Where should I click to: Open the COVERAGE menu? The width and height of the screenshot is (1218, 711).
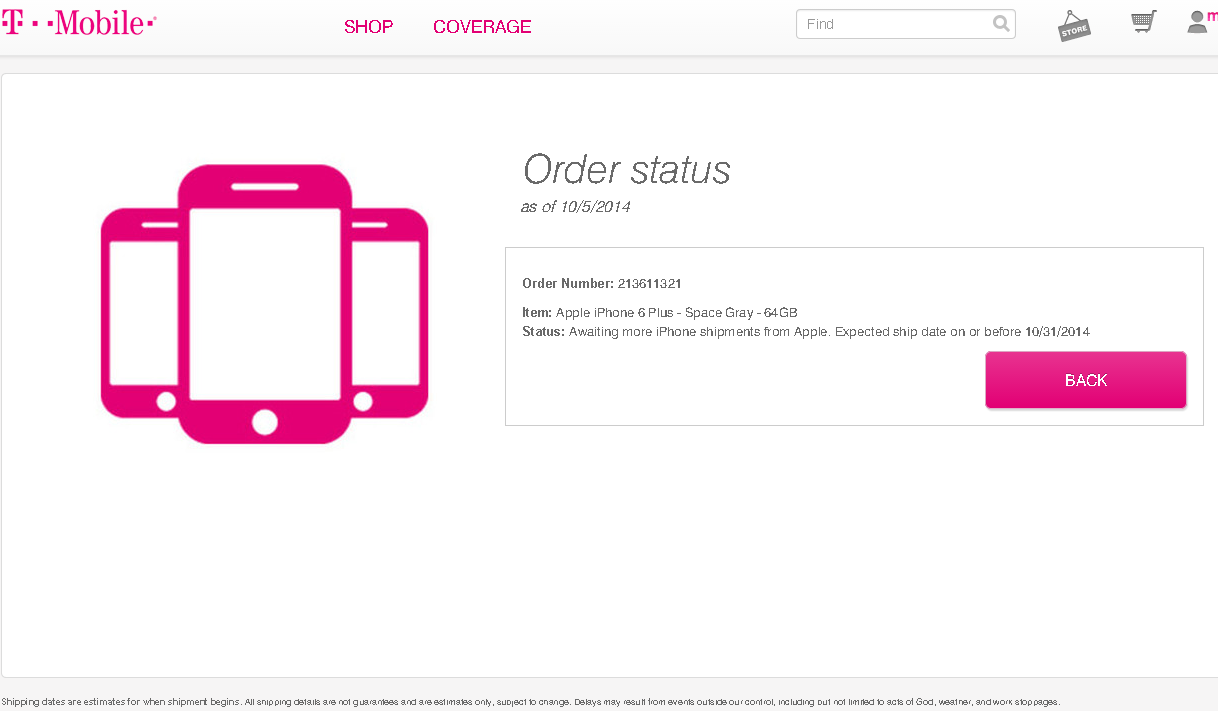[482, 27]
